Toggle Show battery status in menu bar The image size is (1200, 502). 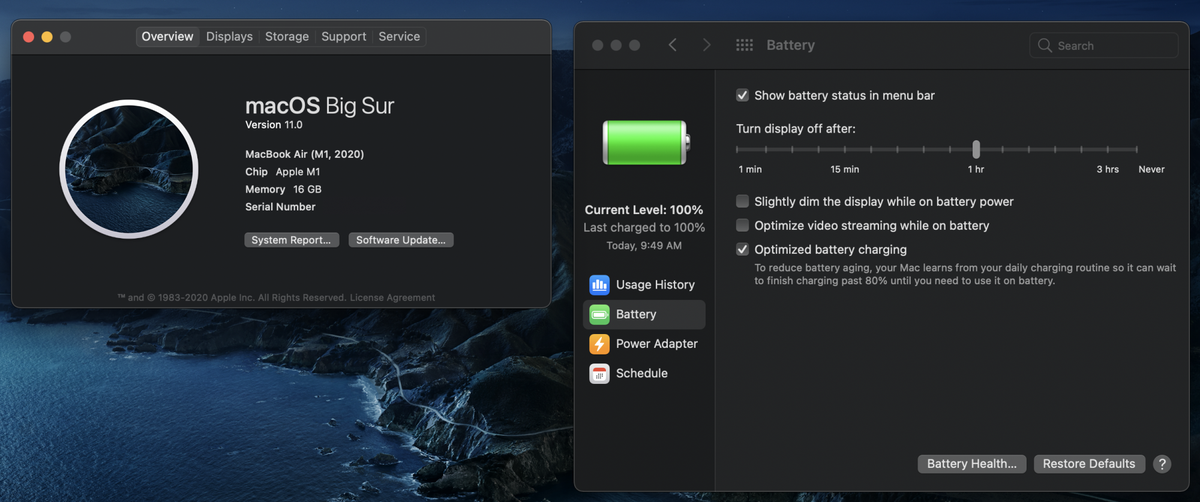(x=742, y=95)
